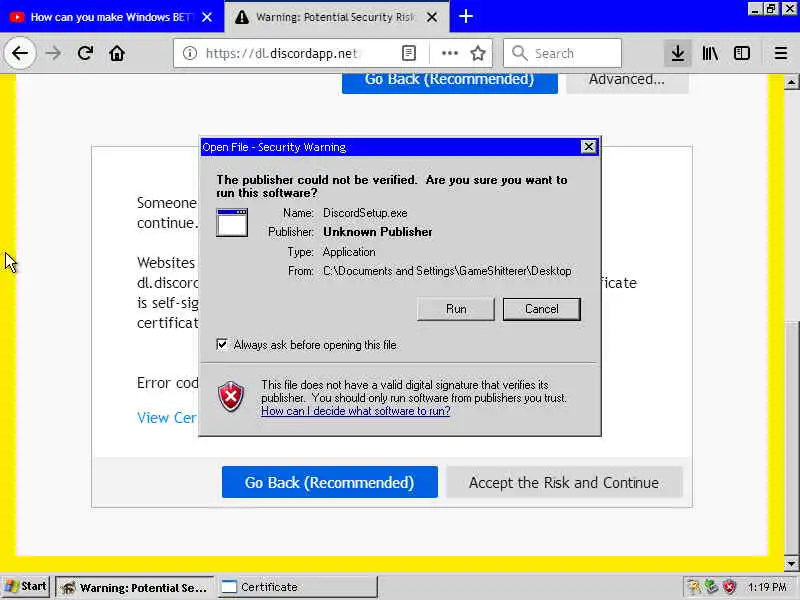Open the Downloads arrow panel
Viewport: 800px width, 600px height.
coord(678,53)
